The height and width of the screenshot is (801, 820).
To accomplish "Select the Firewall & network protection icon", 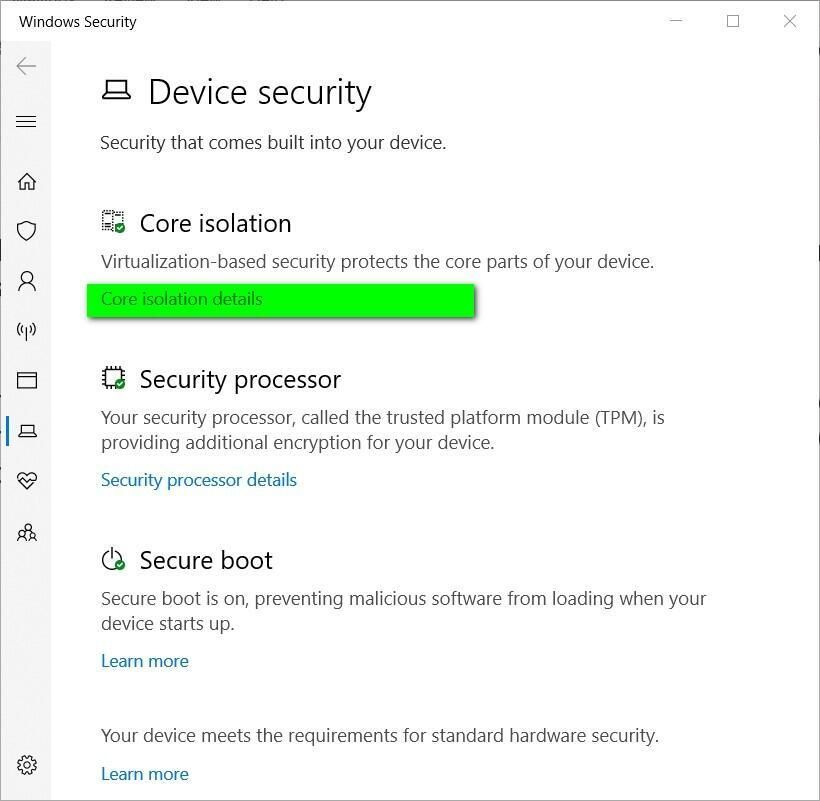I will tap(26, 331).
